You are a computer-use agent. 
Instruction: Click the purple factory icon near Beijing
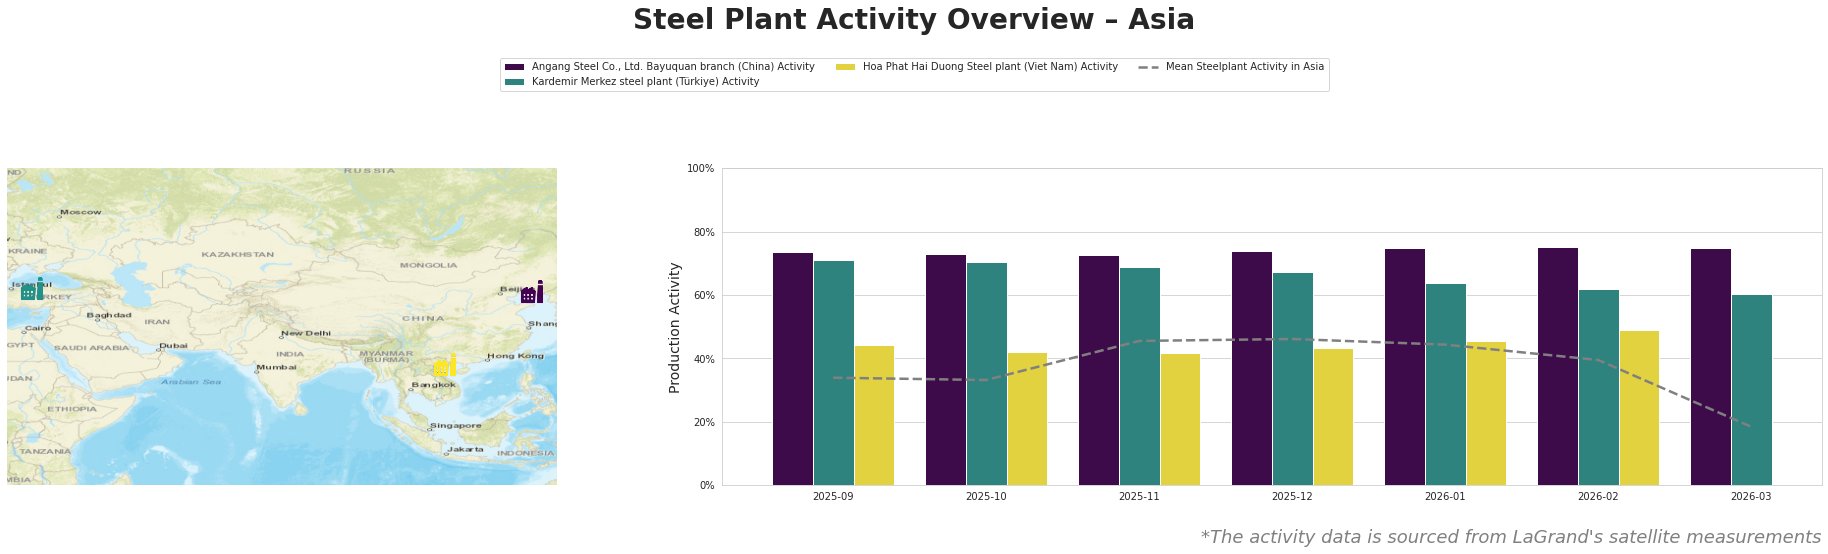click(x=532, y=293)
